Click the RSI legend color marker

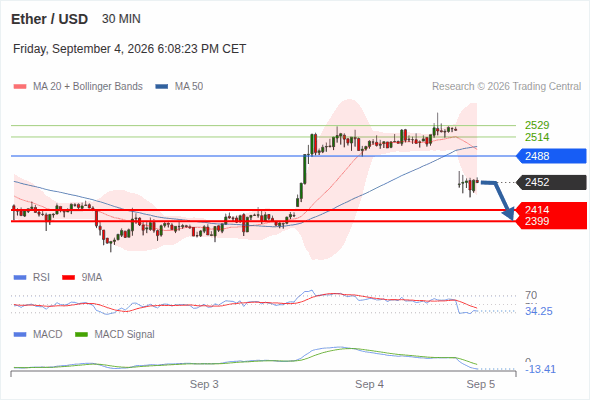tap(20, 278)
